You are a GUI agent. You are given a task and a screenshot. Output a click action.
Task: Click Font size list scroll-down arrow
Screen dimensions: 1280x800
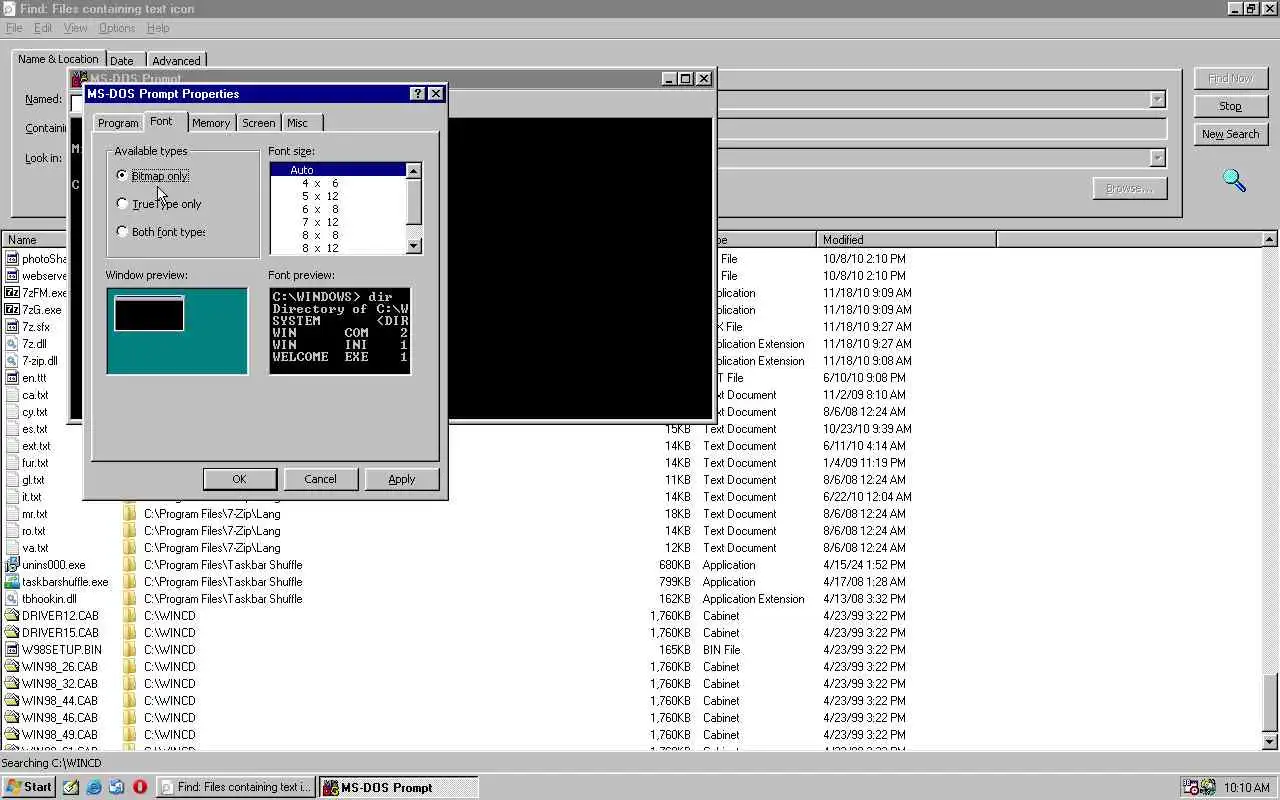pos(413,246)
